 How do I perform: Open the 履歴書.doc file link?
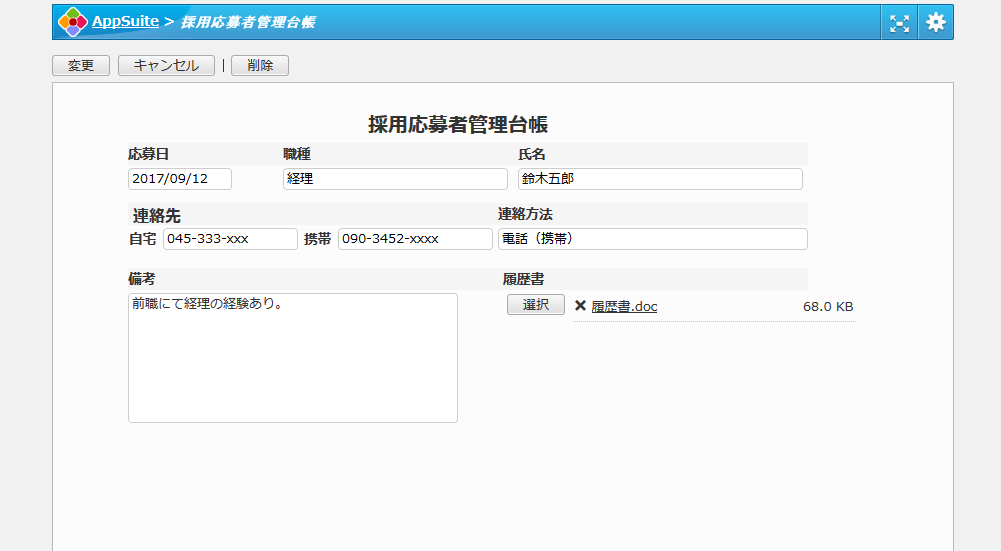coord(624,307)
